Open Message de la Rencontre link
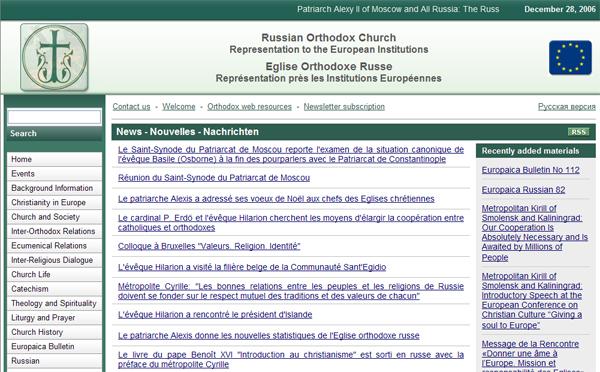600x372 pixels. [x=532, y=356]
